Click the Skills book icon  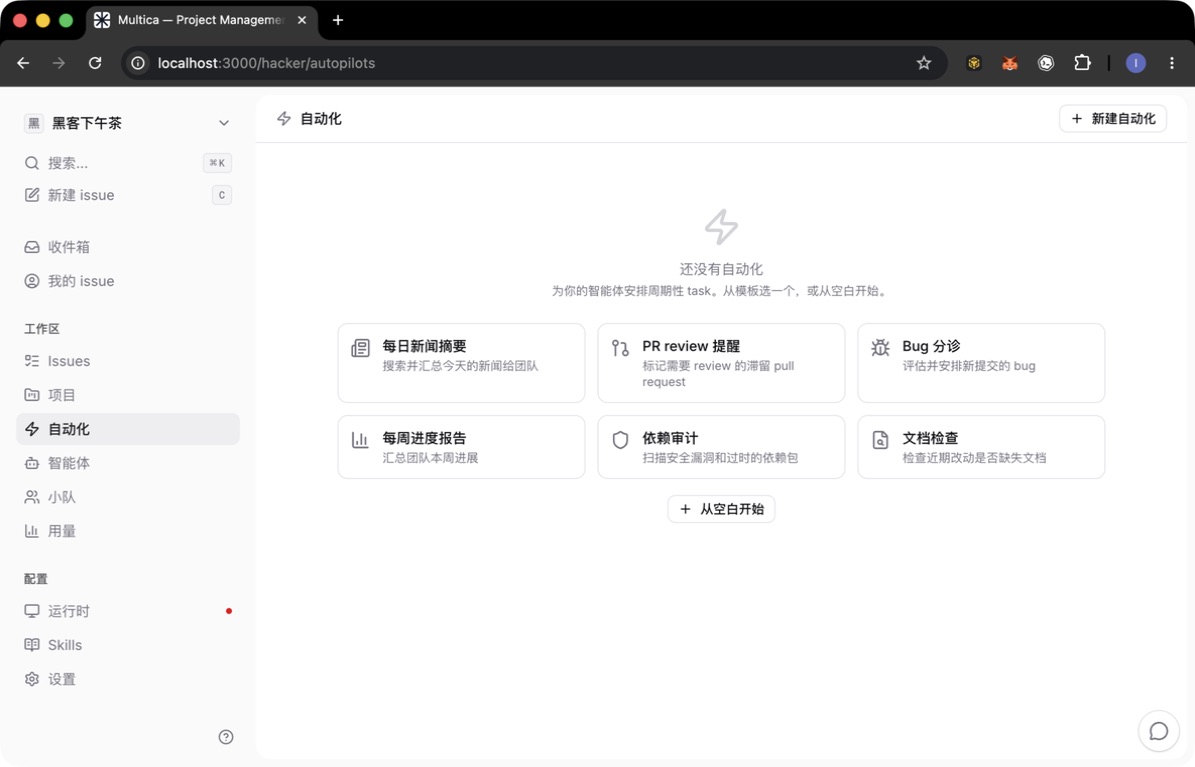pos(32,645)
